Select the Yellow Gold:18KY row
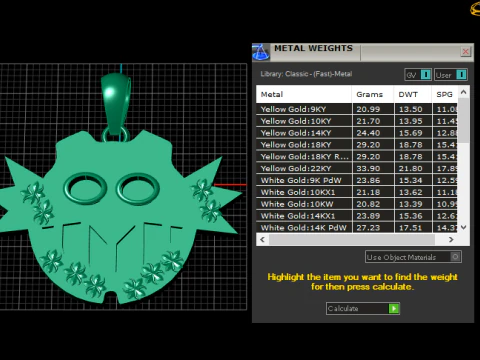 click(357, 145)
